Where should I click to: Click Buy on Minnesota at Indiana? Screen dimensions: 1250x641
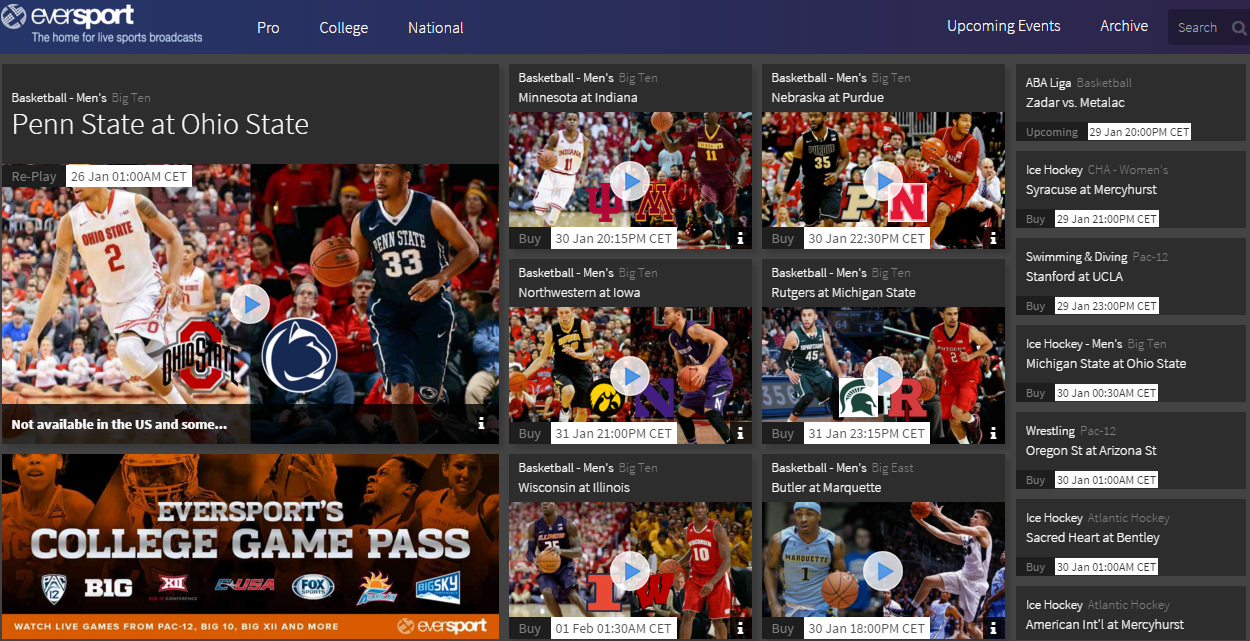(x=530, y=239)
